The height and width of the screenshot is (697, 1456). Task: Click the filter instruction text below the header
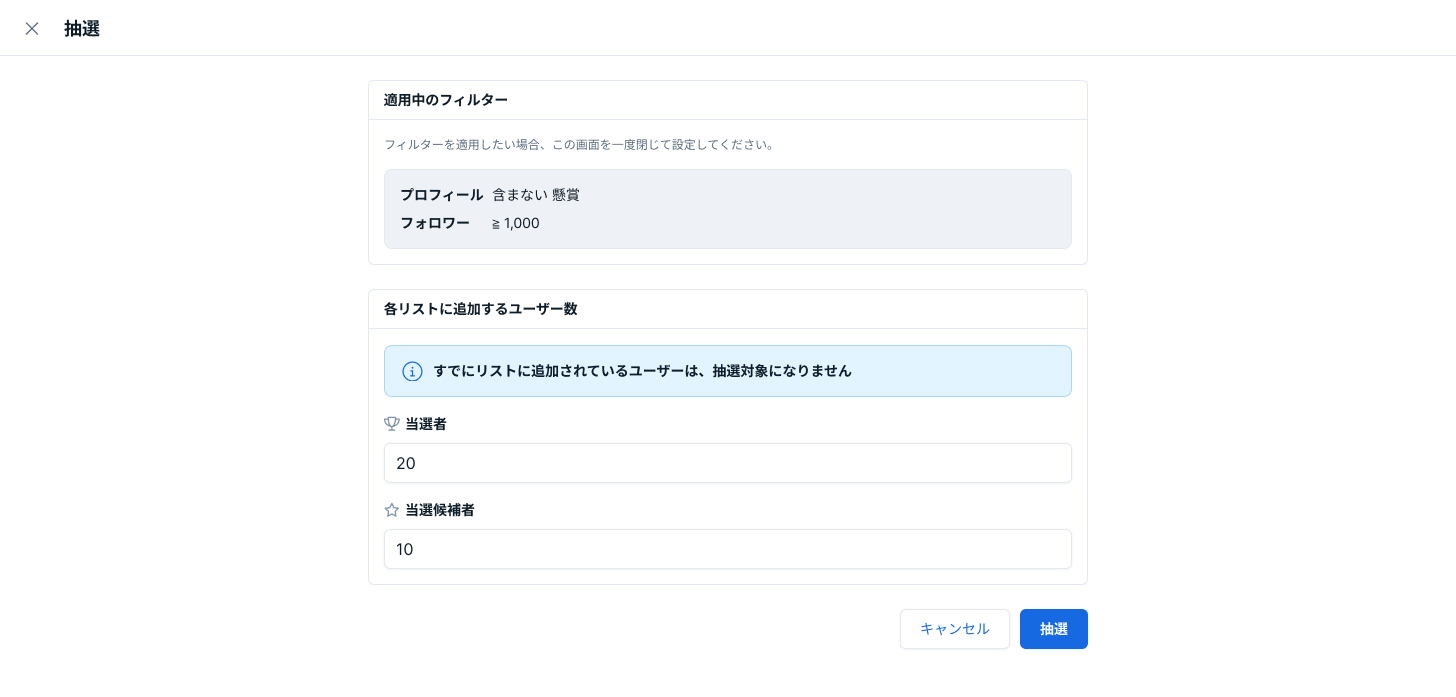click(x=579, y=145)
